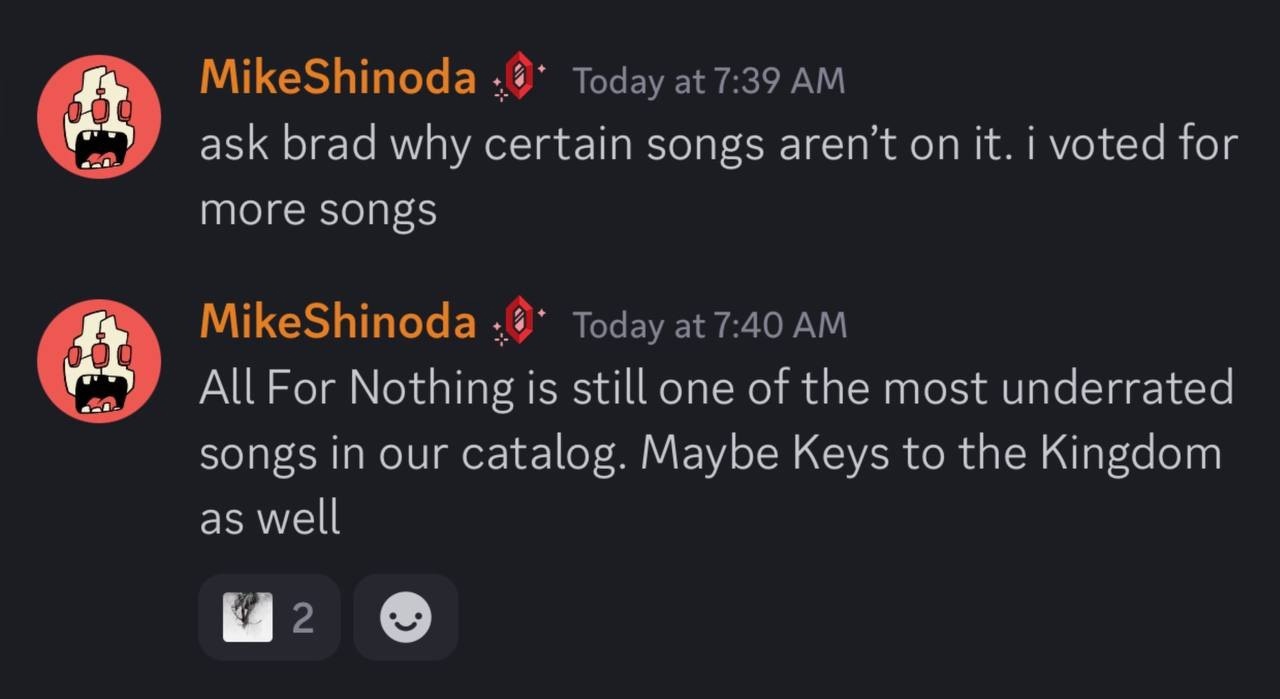The height and width of the screenshot is (699, 1280).
Task: Click the reaction count number 2
Action: coord(302,619)
